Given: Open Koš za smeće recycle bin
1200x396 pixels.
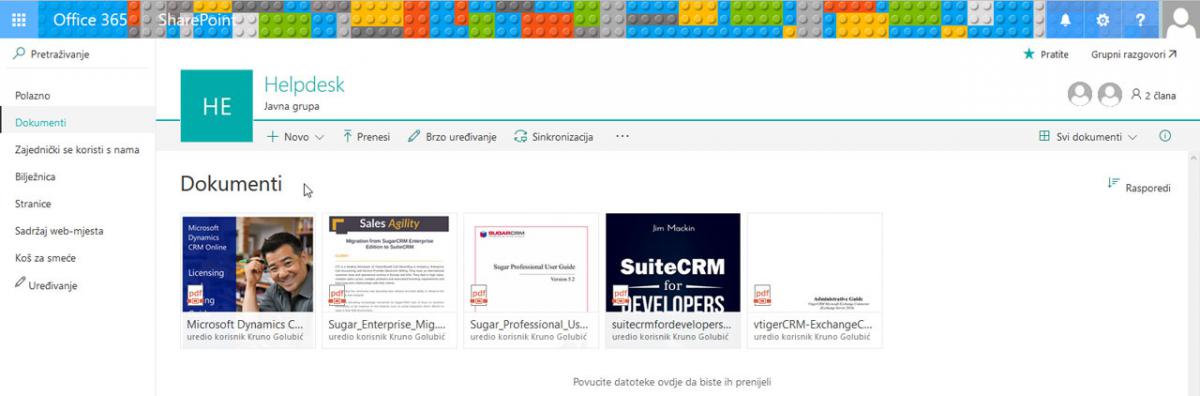Looking at the screenshot, I should click(46, 258).
